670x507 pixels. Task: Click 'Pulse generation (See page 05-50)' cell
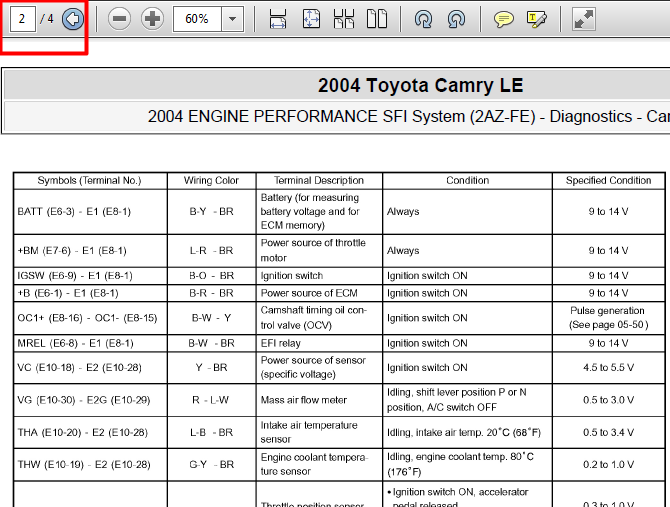pos(608,318)
